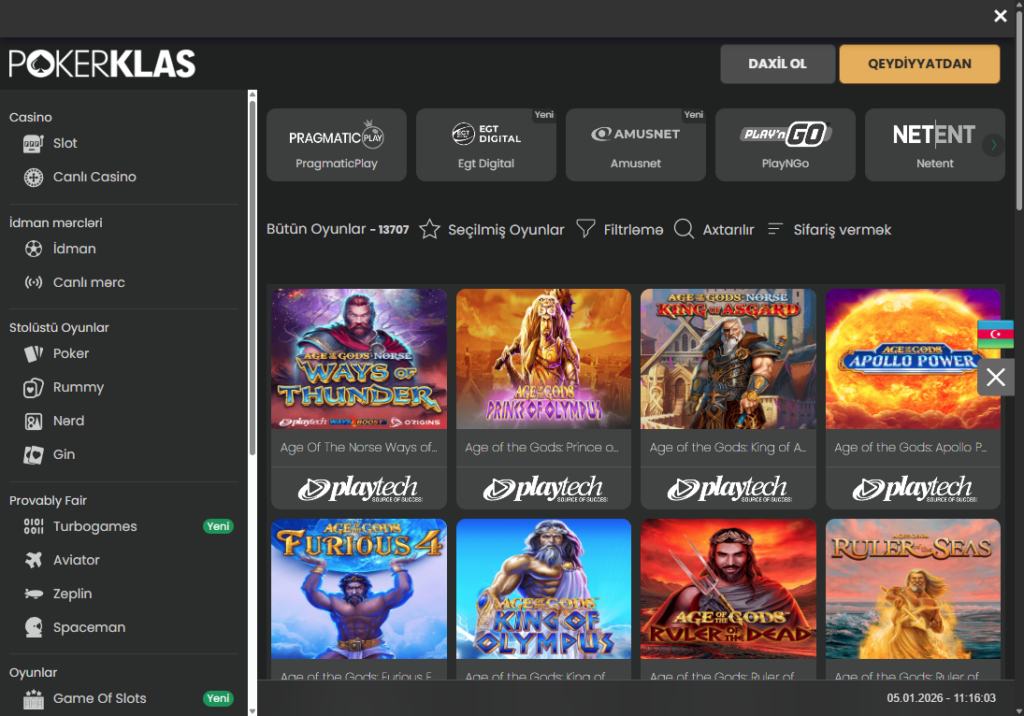Image resolution: width=1024 pixels, height=716 pixels.
Task: Select the Spaceman astronaut icon
Action: pos(34,628)
